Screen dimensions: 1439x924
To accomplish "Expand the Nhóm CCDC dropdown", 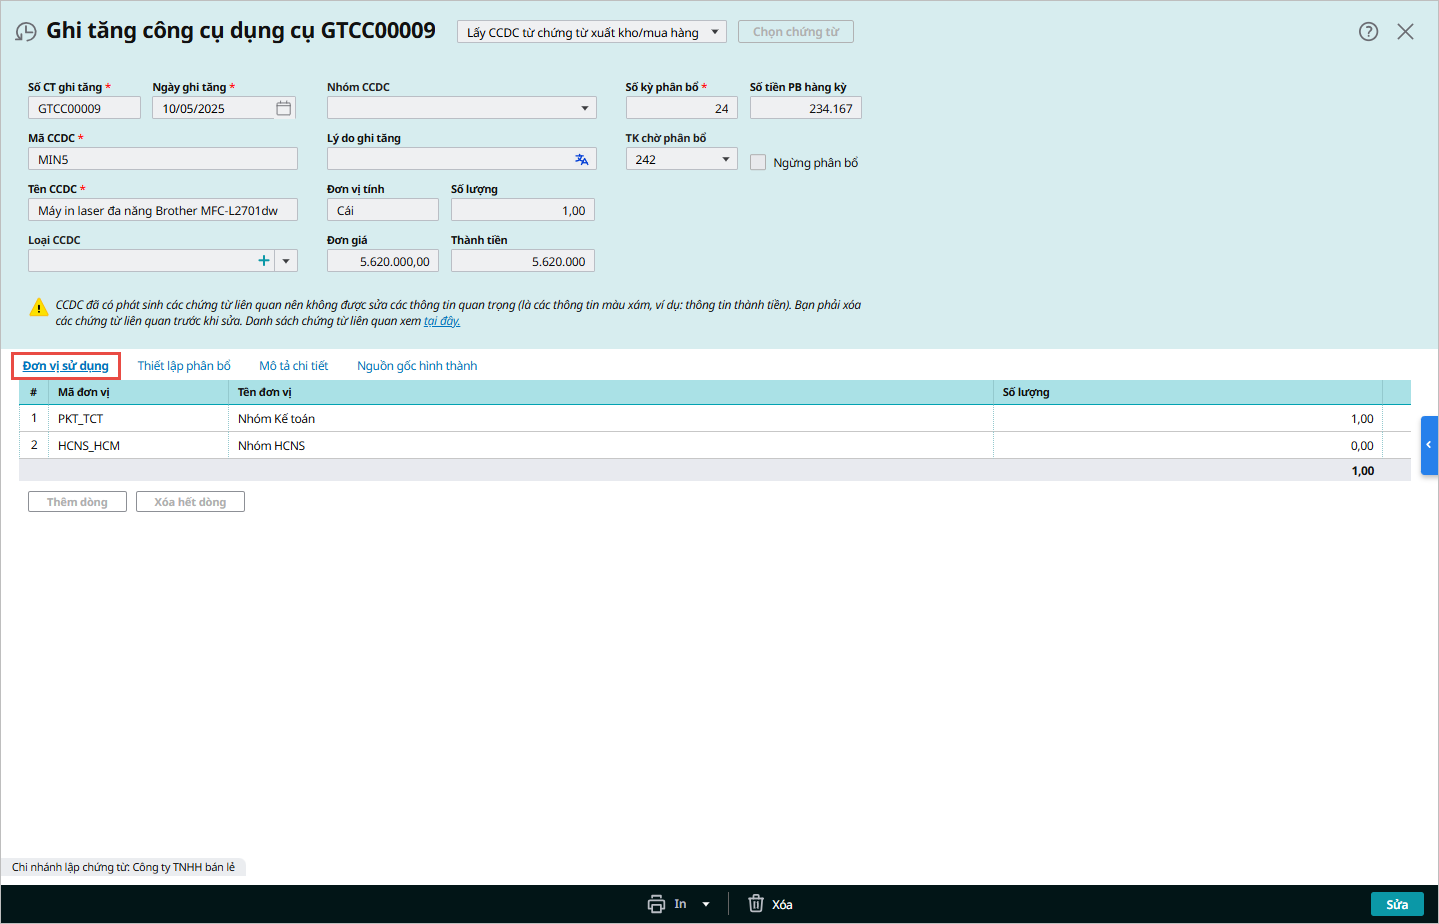I will [x=585, y=108].
